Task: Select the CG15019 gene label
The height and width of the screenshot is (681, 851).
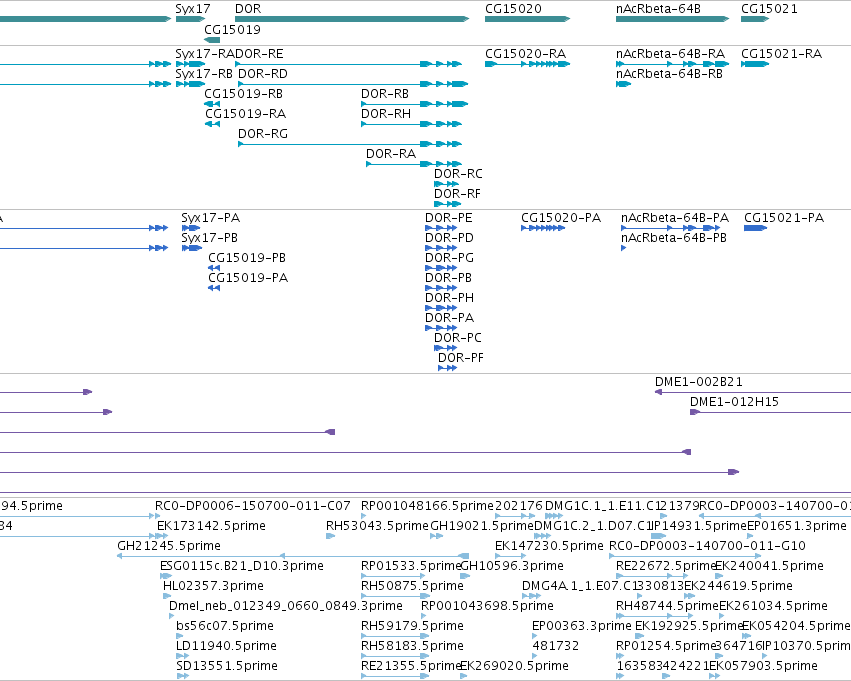Action: point(232,29)
